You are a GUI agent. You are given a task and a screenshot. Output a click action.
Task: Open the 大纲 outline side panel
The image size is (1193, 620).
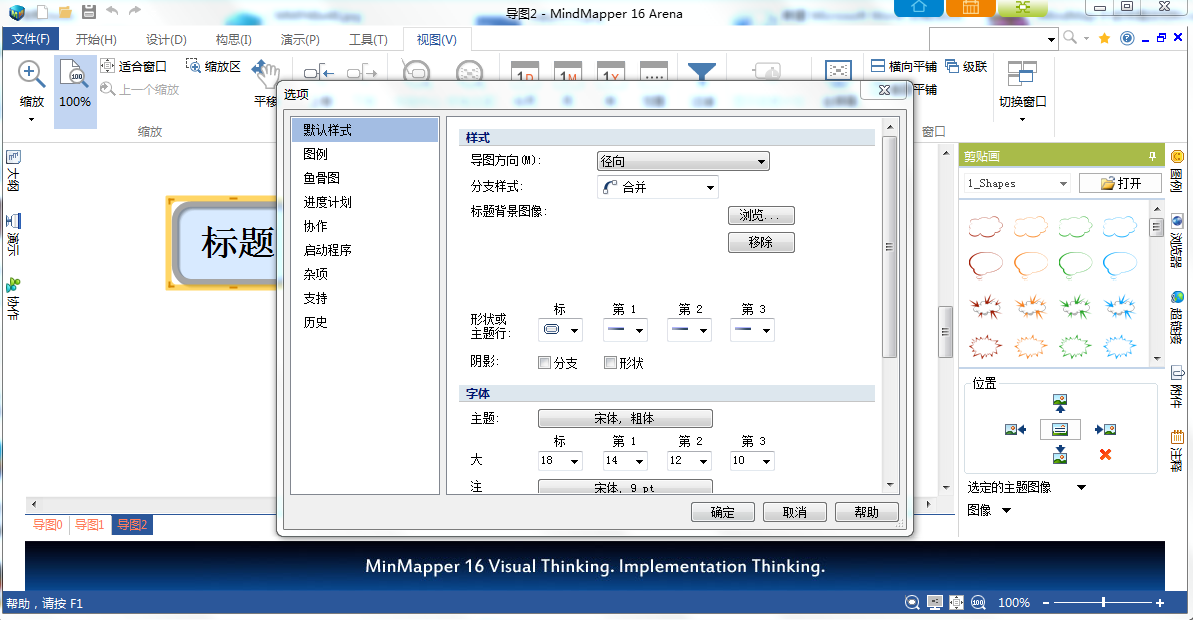13,171
